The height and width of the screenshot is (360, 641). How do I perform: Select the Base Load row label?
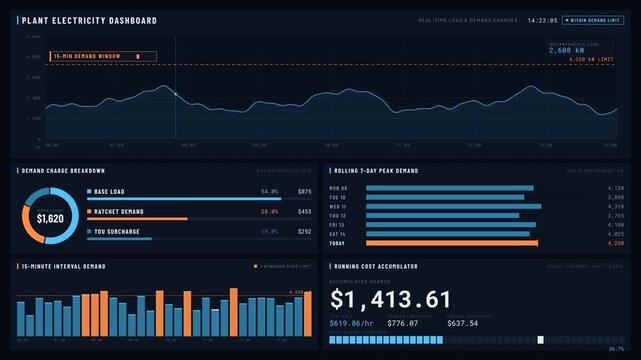click(109, 191)
